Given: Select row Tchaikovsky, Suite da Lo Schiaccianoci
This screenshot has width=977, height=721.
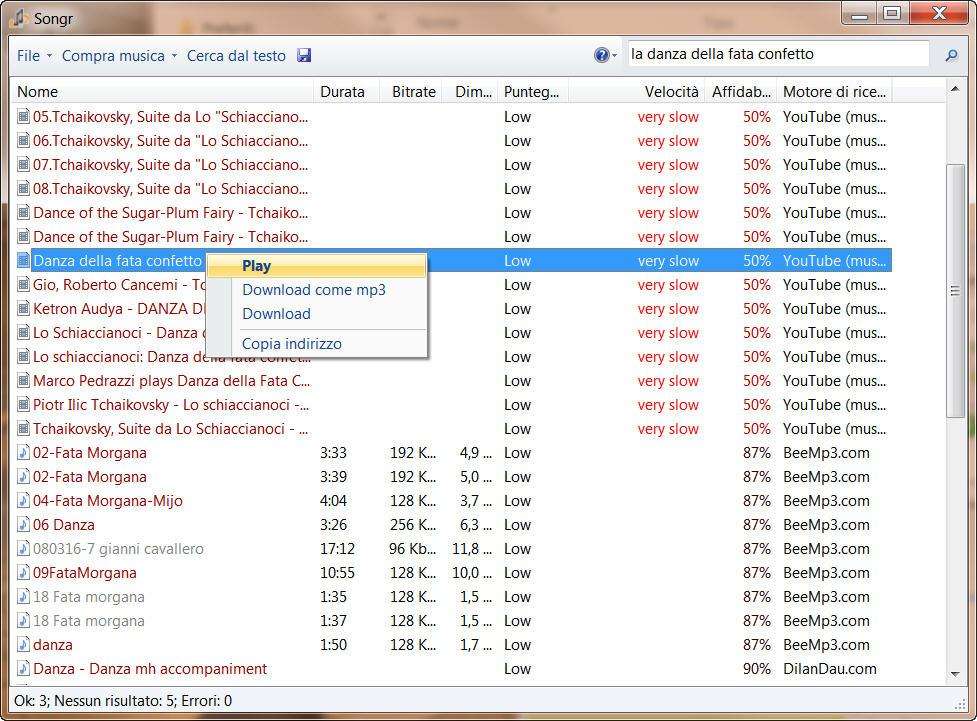Looking at the screenshot, I should [452, 429].
